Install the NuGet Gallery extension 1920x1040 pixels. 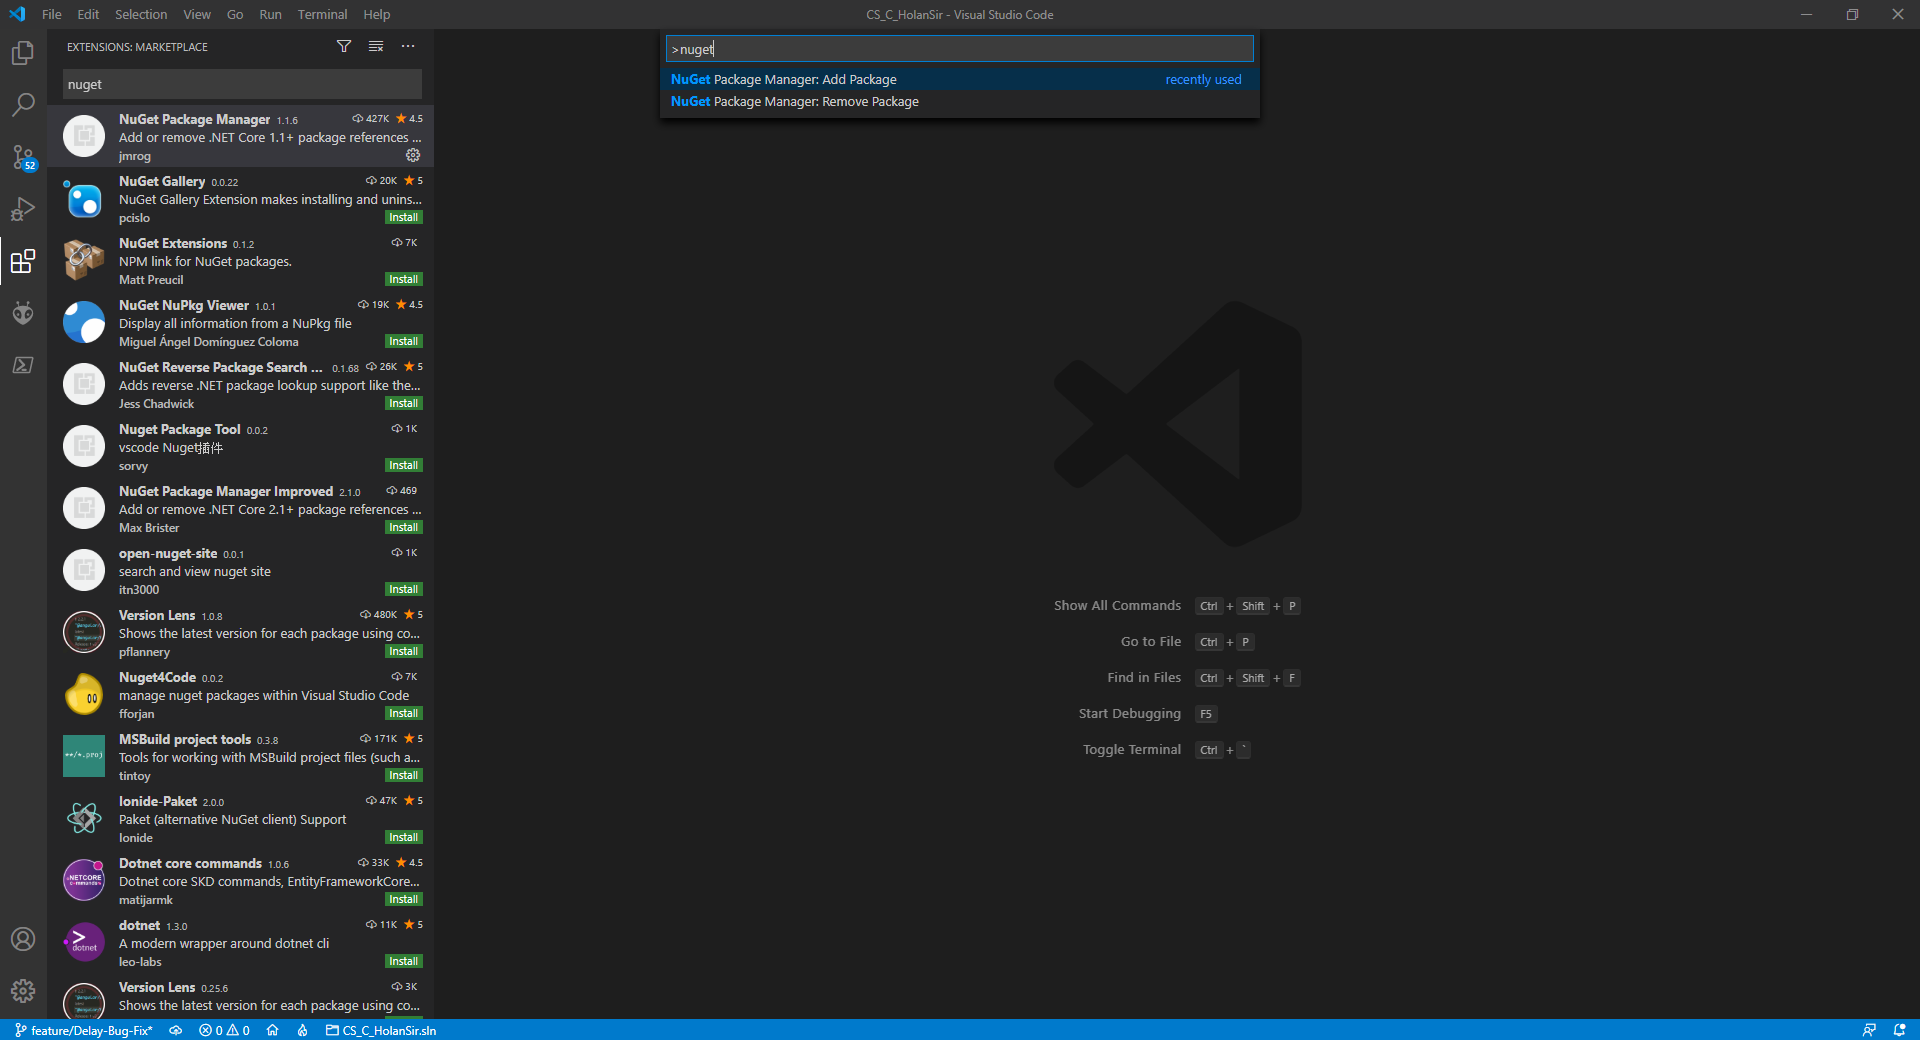pos(403,218)
